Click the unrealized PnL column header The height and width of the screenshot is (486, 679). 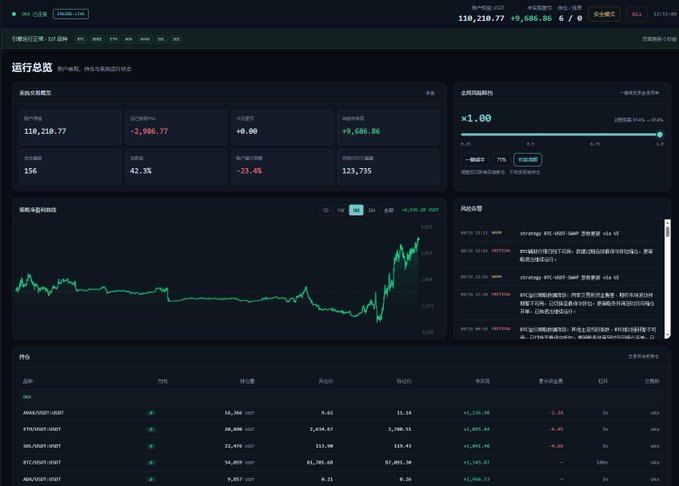click(x=482, y=381)
